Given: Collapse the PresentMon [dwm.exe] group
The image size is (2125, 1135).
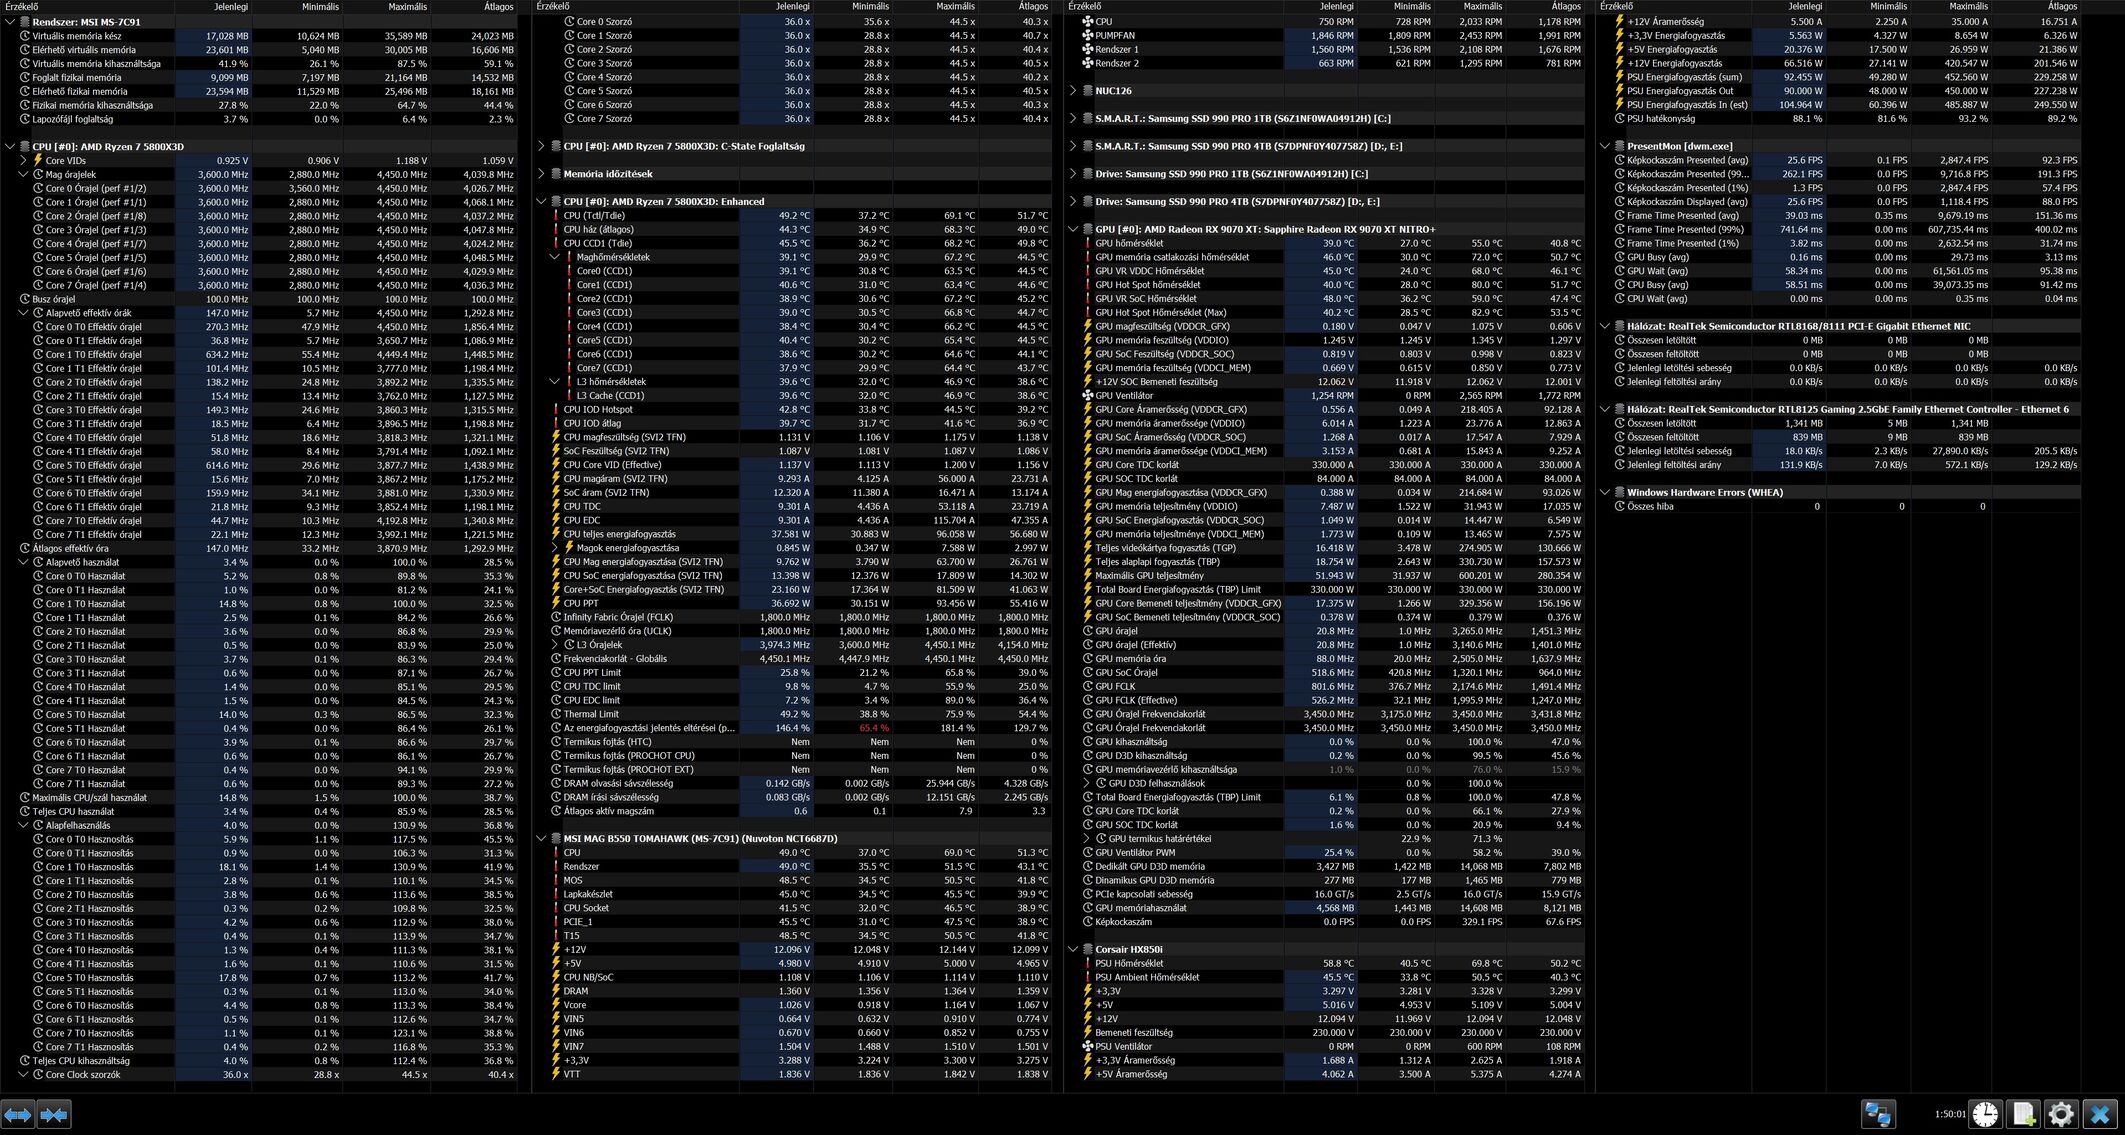Looking at the screenshot, I should point(1605,146).
